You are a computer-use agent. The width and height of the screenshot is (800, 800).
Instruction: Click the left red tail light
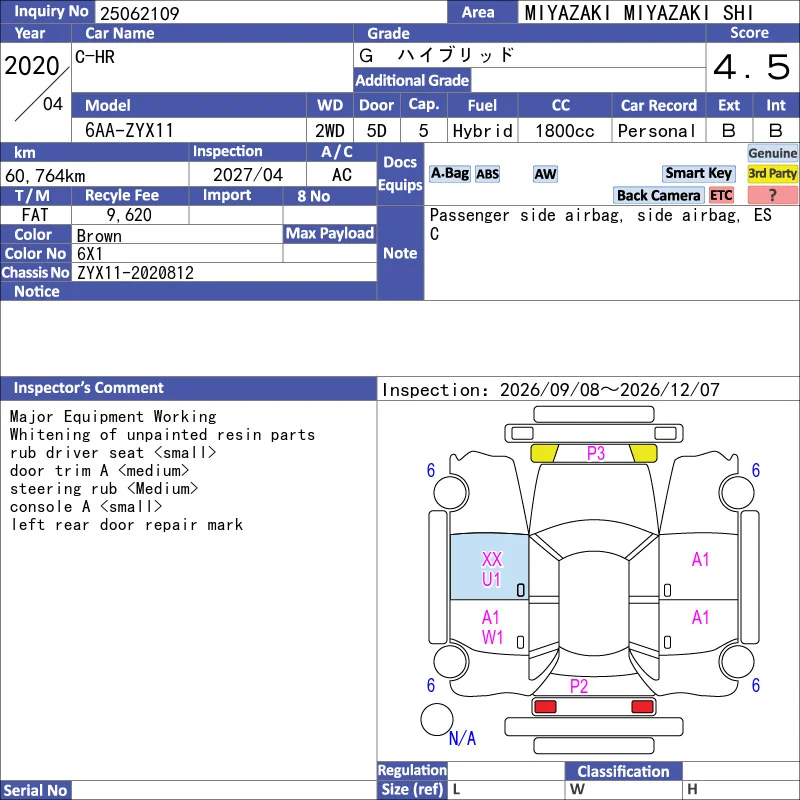[x=545, y=707]
